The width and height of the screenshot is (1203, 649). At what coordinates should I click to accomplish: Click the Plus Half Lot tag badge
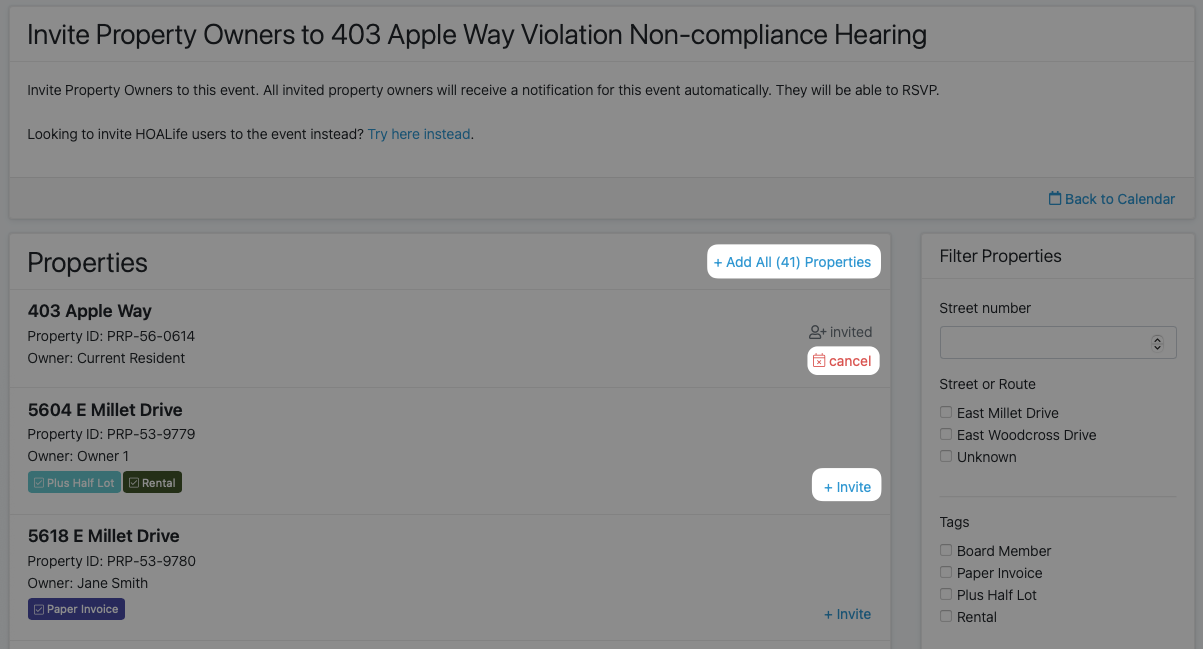tap(74, 483)
